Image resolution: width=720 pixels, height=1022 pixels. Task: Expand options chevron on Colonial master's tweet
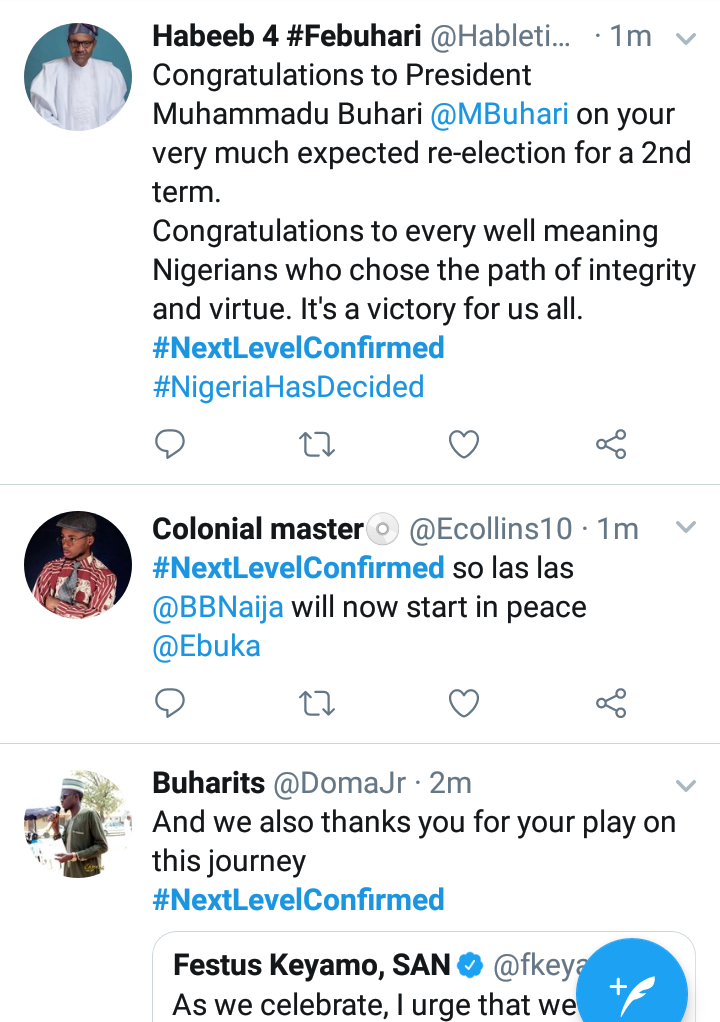686,527
